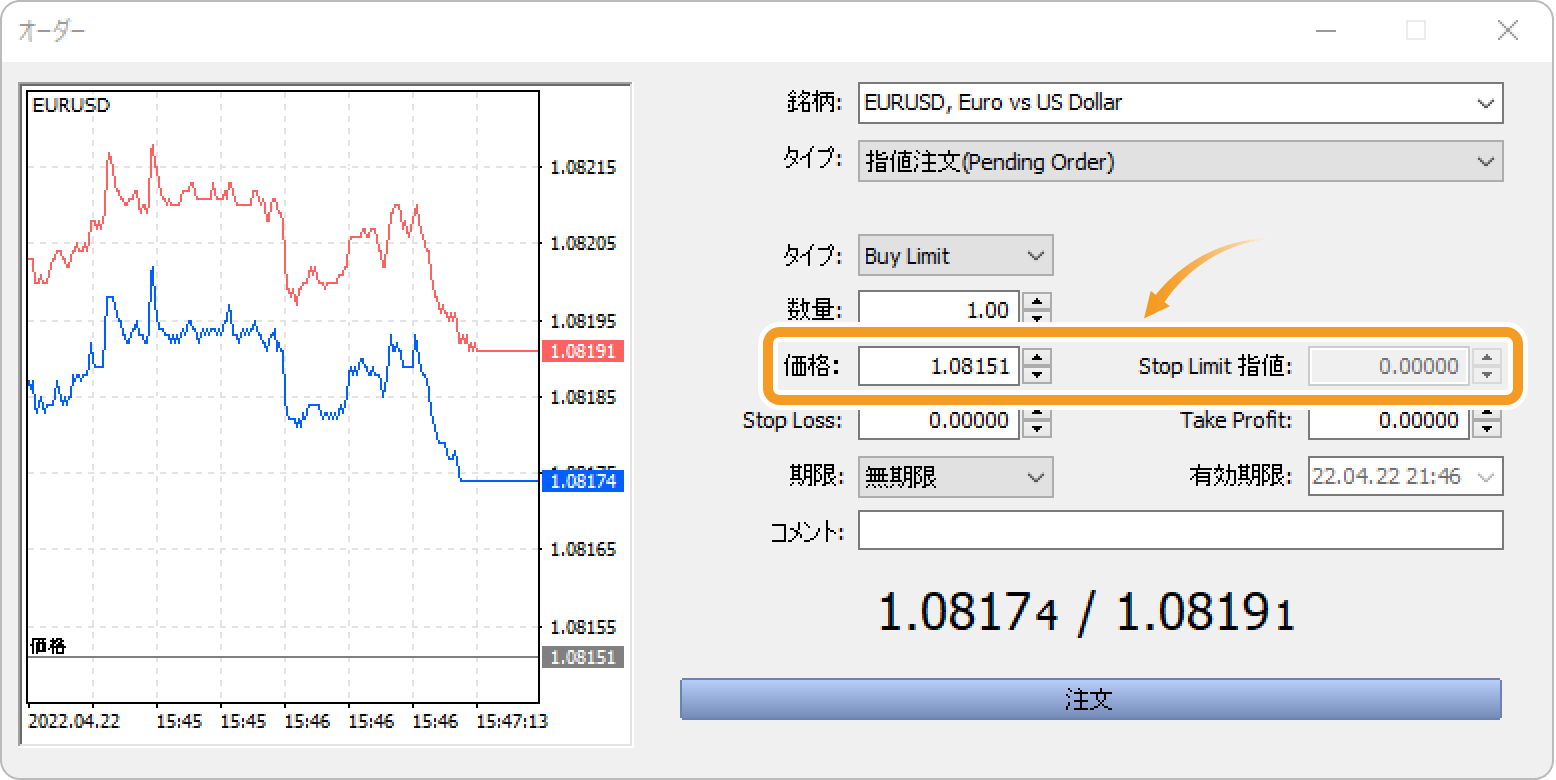Image resolution: width=1556 pixels, height=780 pixels.
Task: Click the オーダー window title
Action: (52, 31)
